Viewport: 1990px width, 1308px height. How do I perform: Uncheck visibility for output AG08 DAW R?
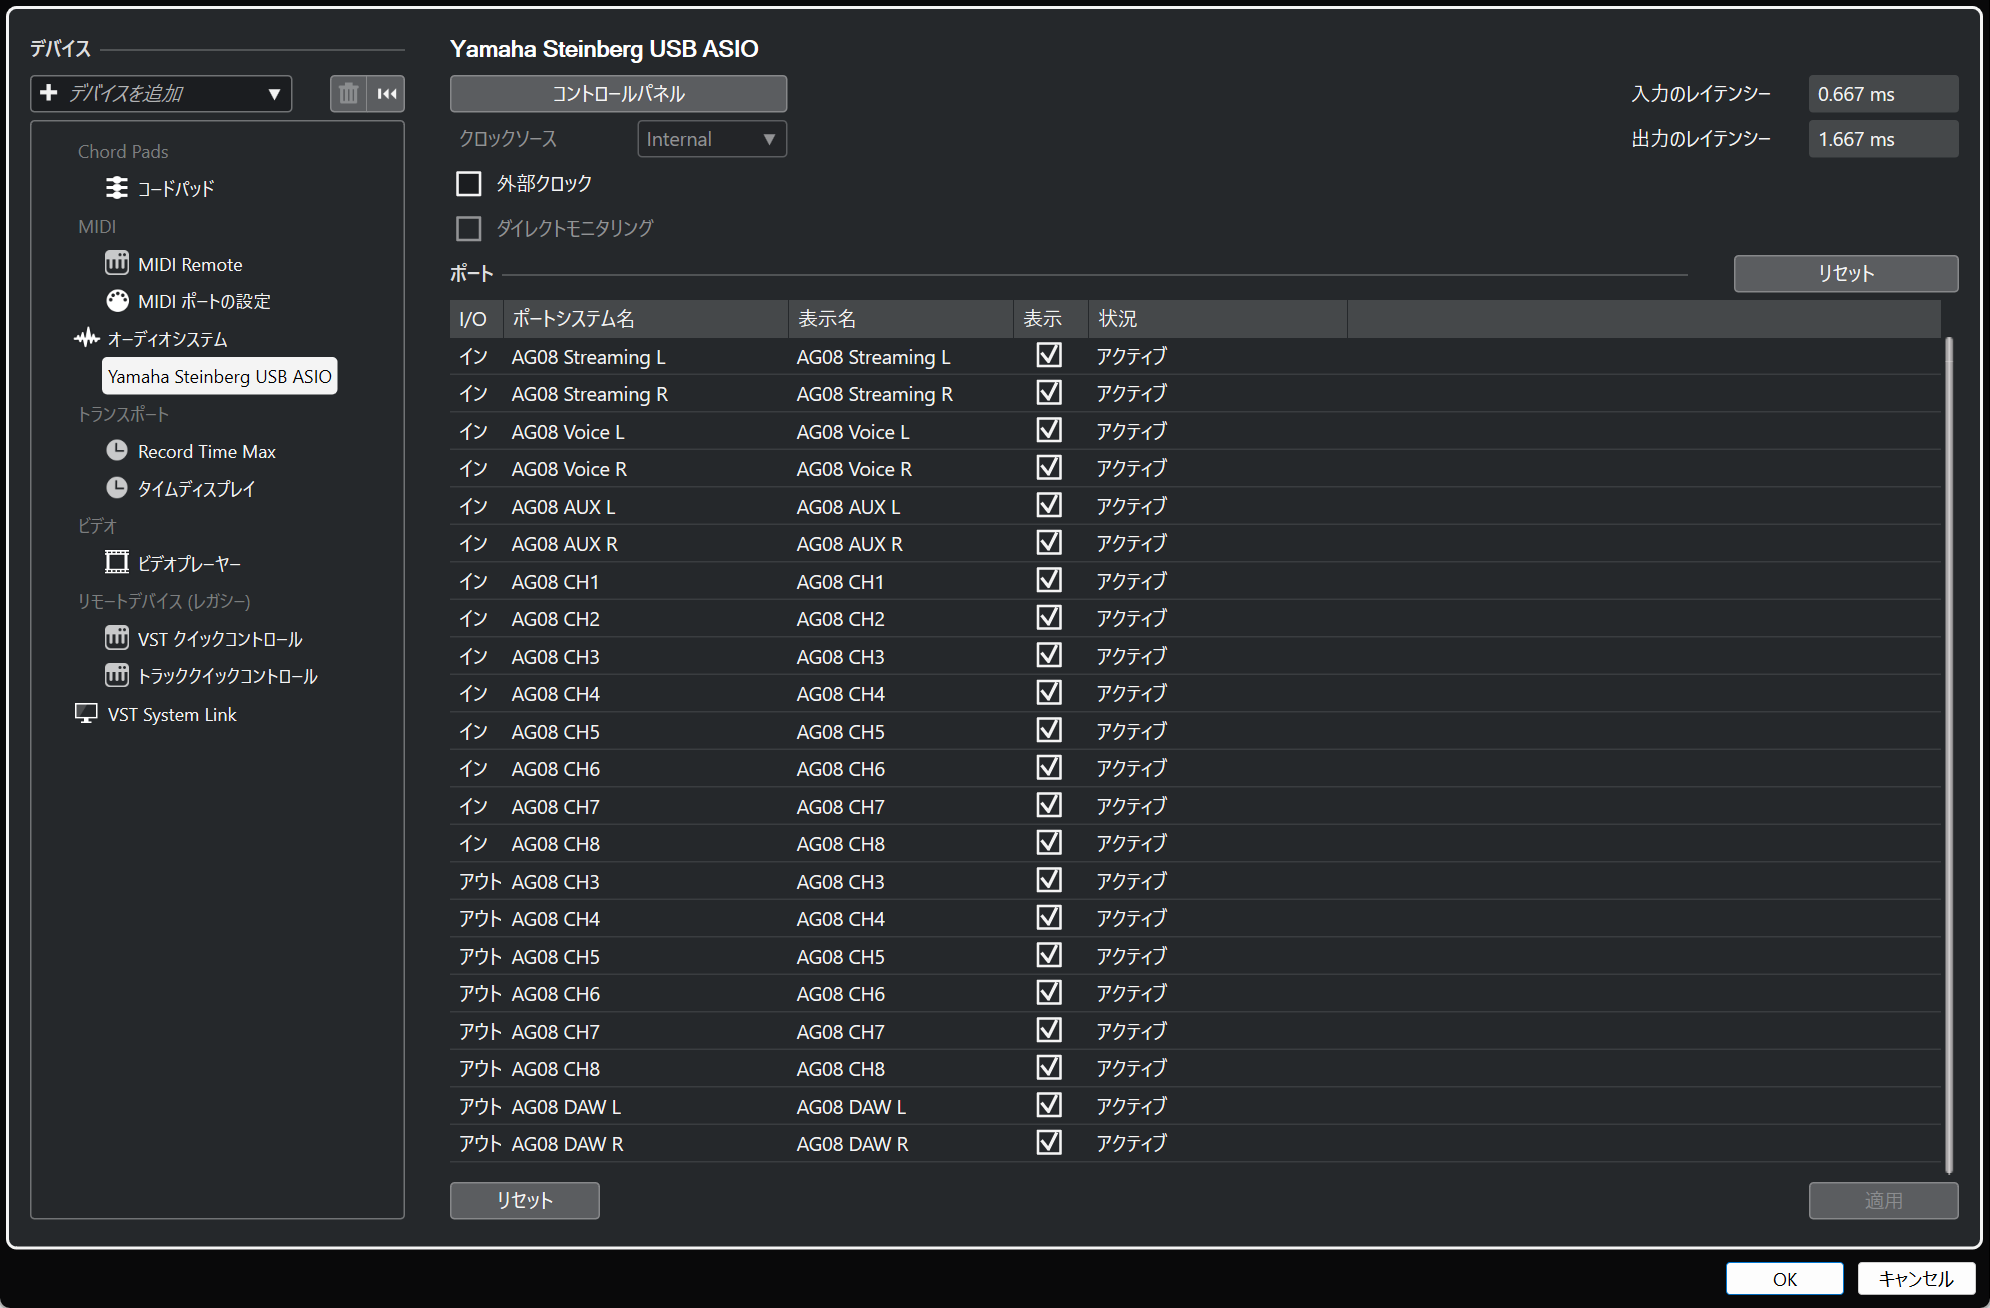(1049, 1143)
